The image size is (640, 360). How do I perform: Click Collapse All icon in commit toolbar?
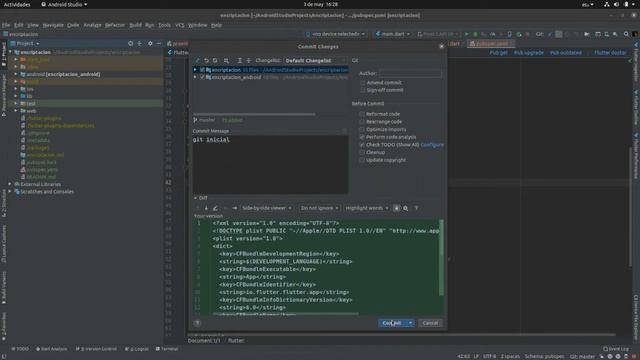[x=249, y=60]
